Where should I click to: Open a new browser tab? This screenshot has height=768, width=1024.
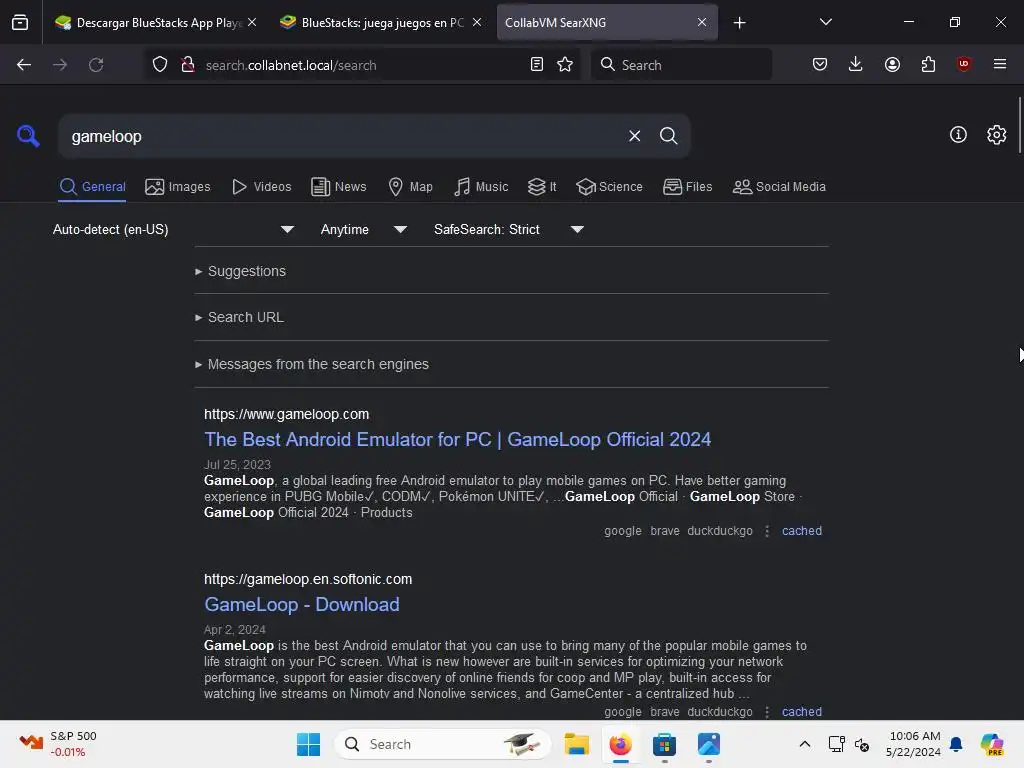739,23
